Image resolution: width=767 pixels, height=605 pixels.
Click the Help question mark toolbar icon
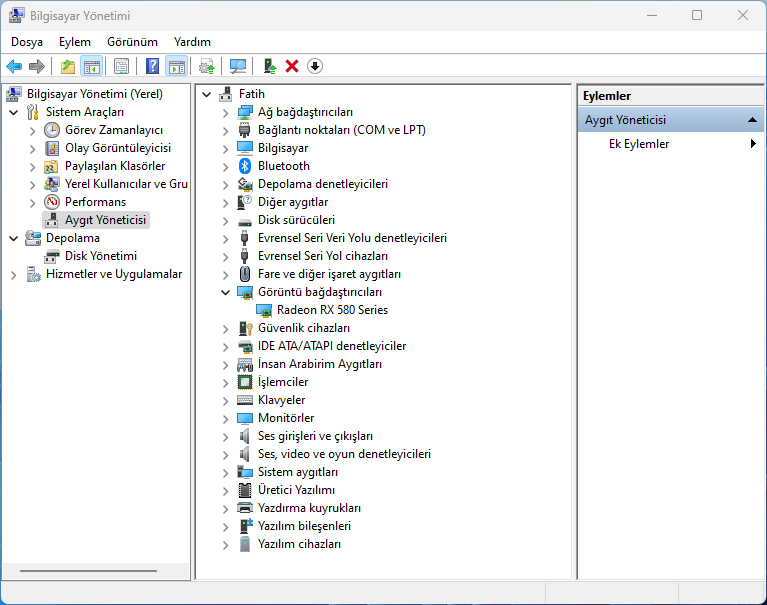(152, 66)
